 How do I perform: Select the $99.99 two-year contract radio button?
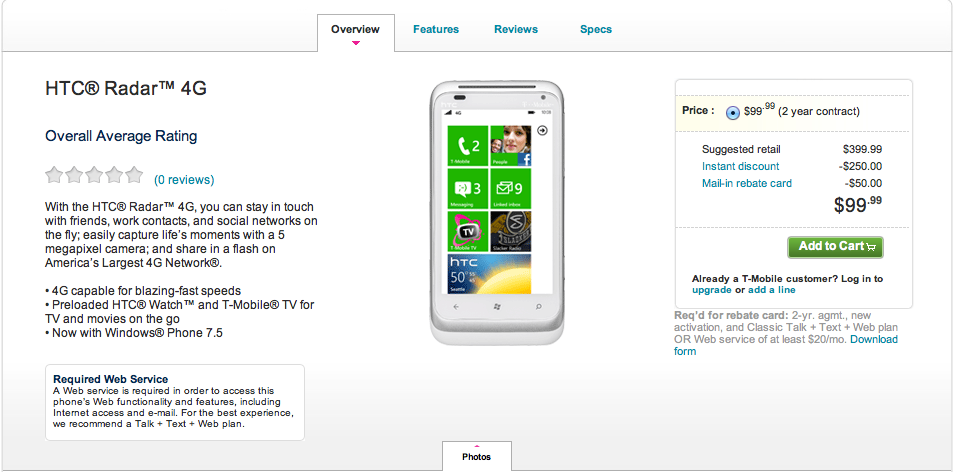[x=733, y=113]
